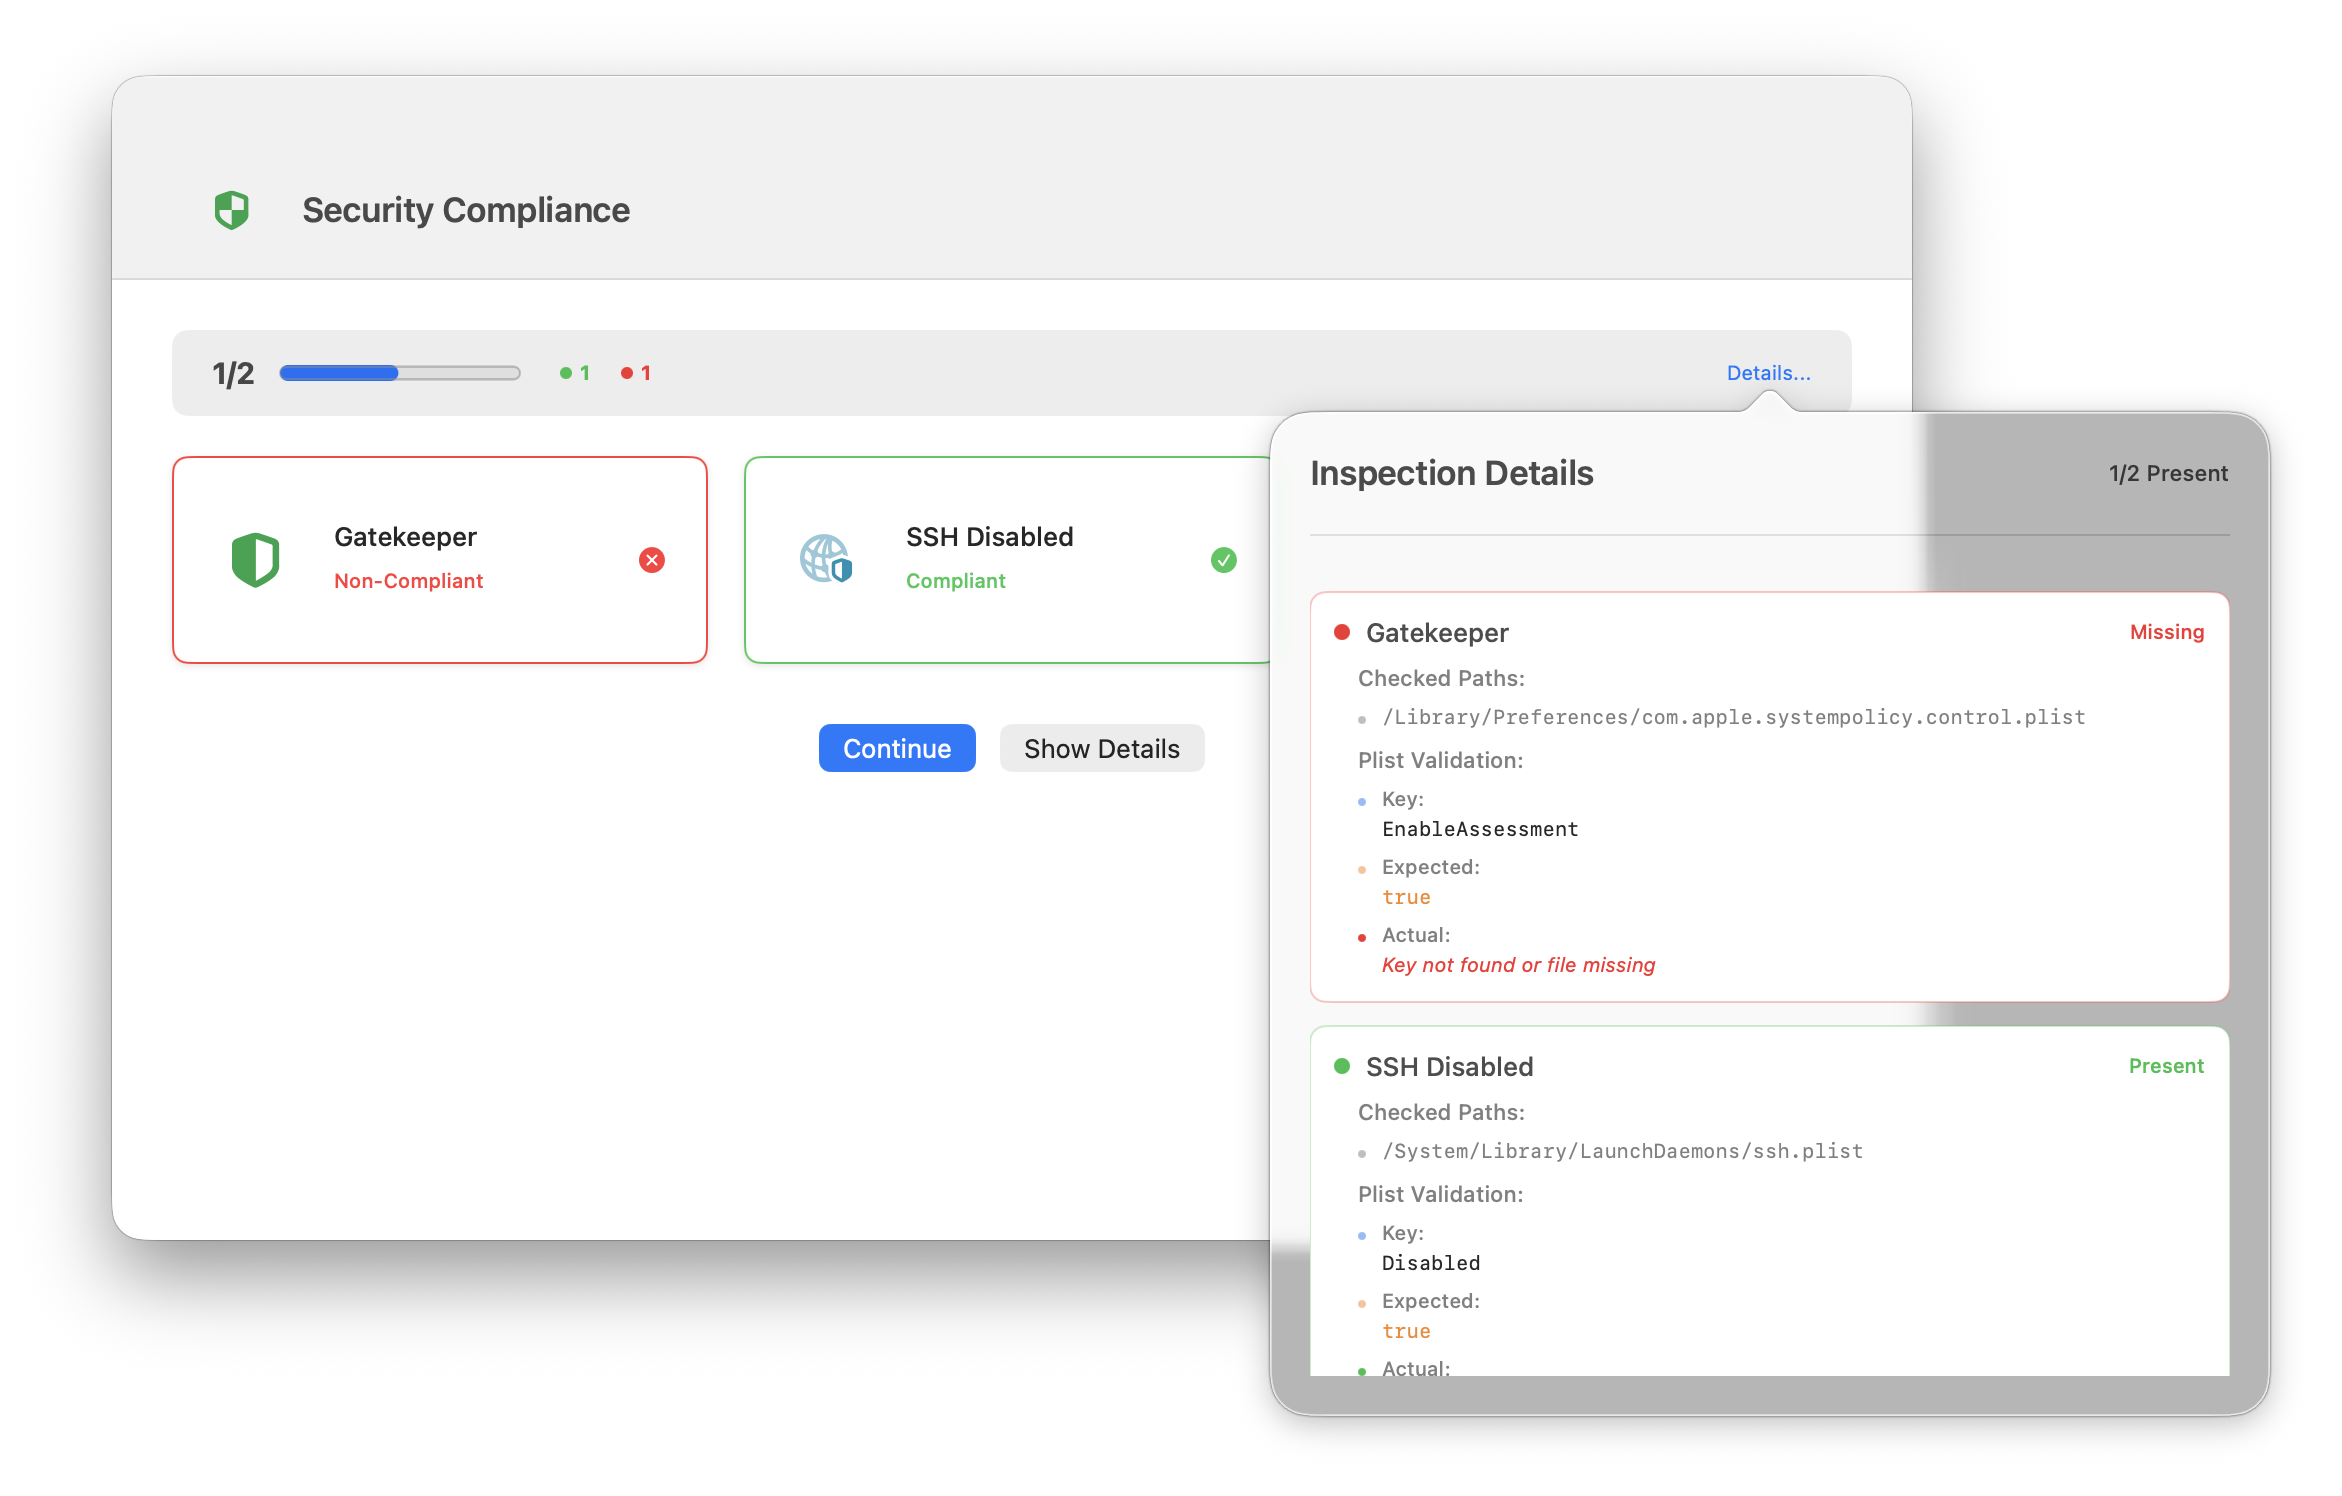This screenshot has width=2342, height=1496.
Task: Click the green passed count indicator
Action: [x=575, y=373]
